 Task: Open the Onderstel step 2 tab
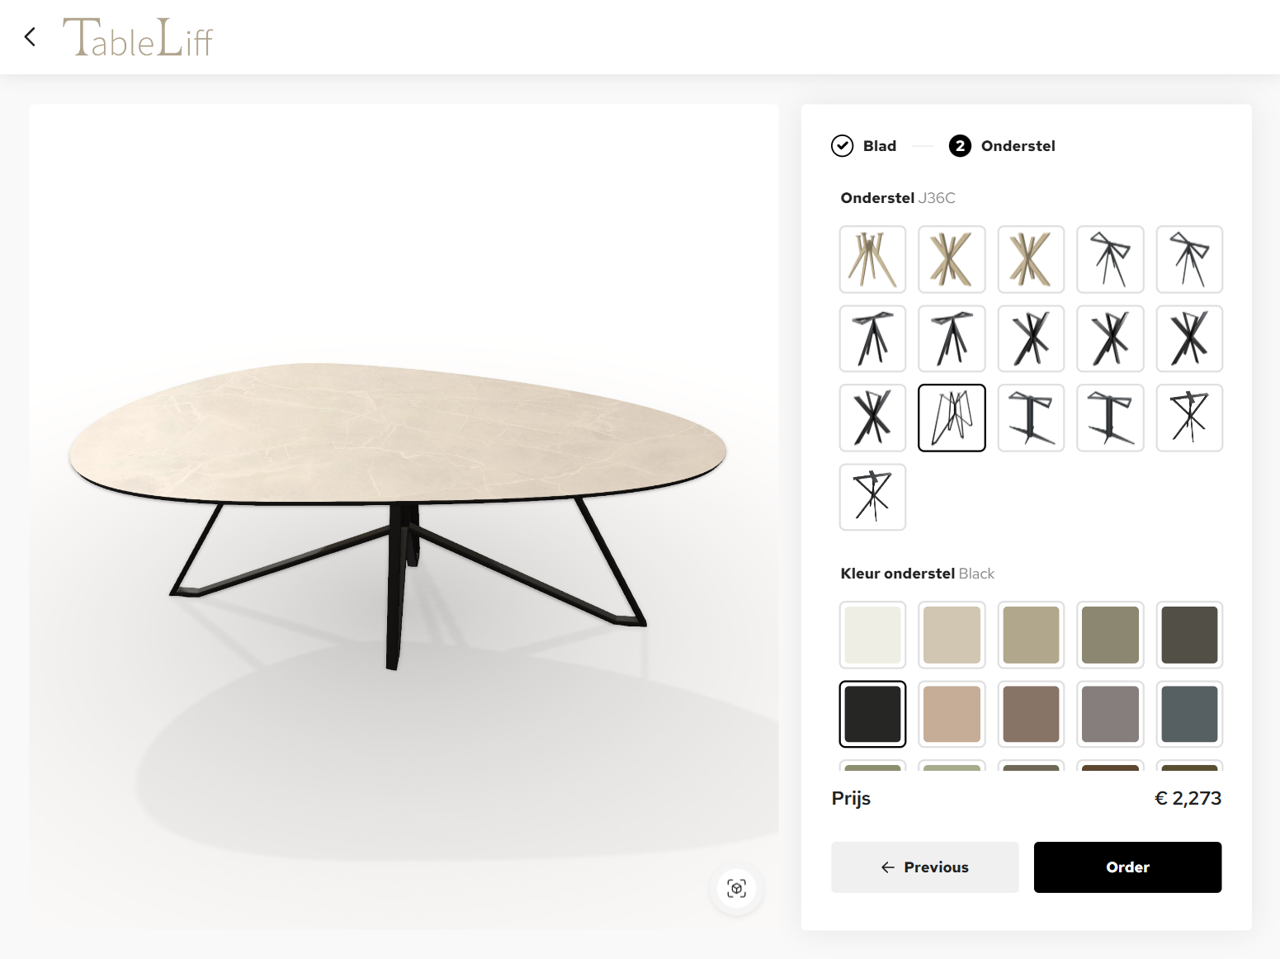click(1002, 146)
